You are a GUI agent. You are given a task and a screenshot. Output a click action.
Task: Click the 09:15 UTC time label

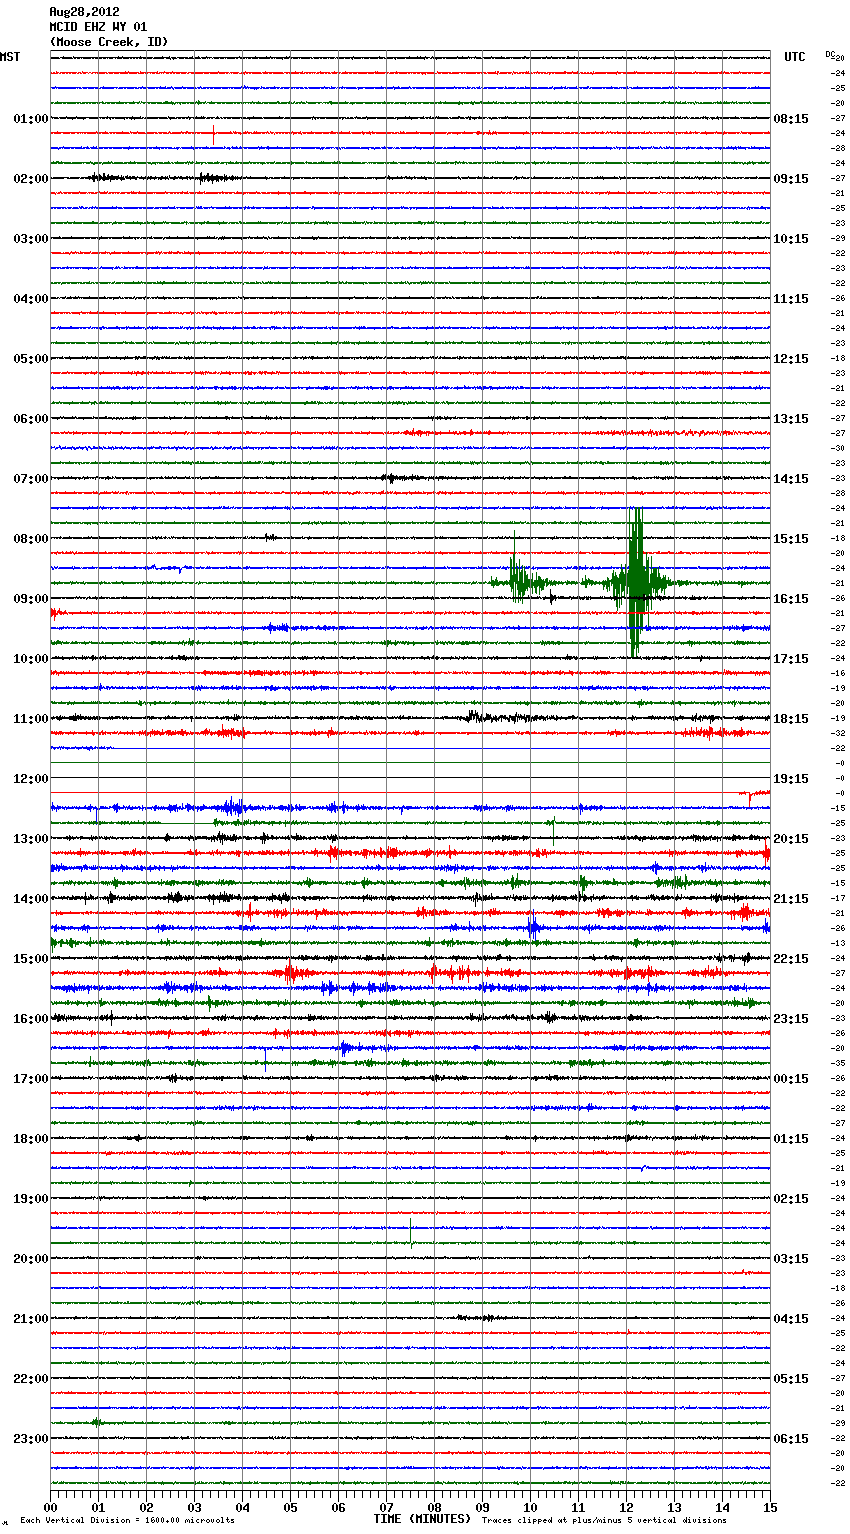[791, 179]
